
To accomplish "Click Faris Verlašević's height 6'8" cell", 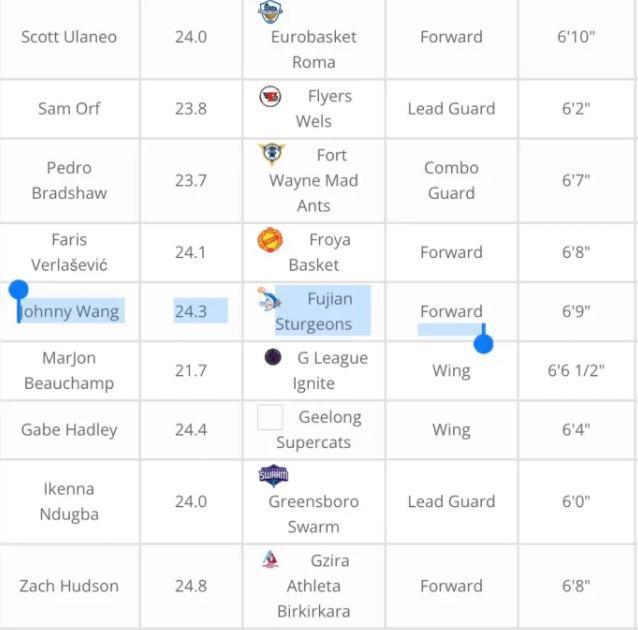I will tap(575, 252).
